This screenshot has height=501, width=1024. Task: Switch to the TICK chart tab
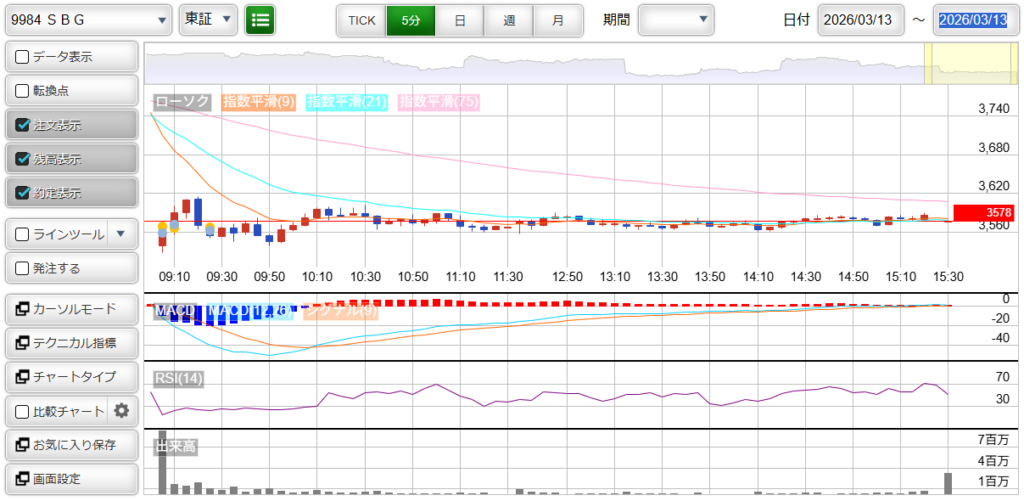pyautogui.click(x=361, y=20)
